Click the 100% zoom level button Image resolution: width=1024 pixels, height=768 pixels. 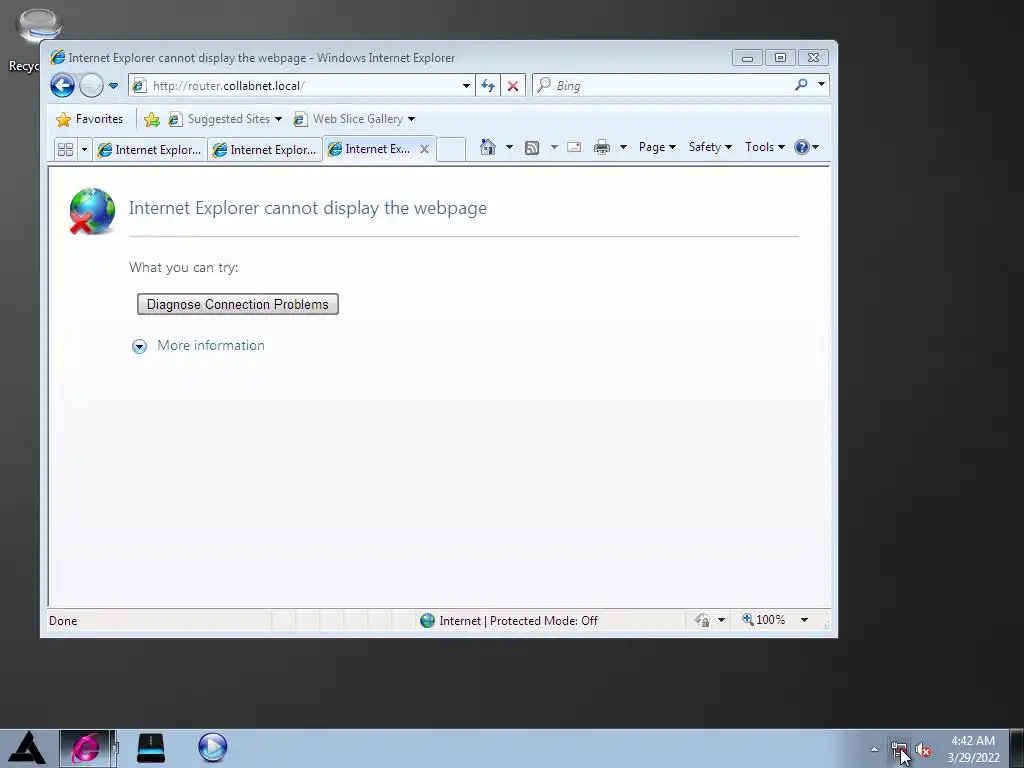[763, 620]
